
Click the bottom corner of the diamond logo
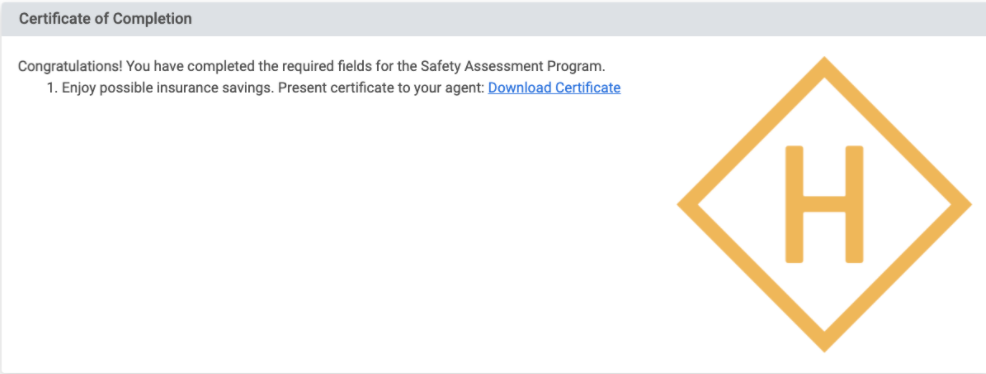tap(824, 344)
